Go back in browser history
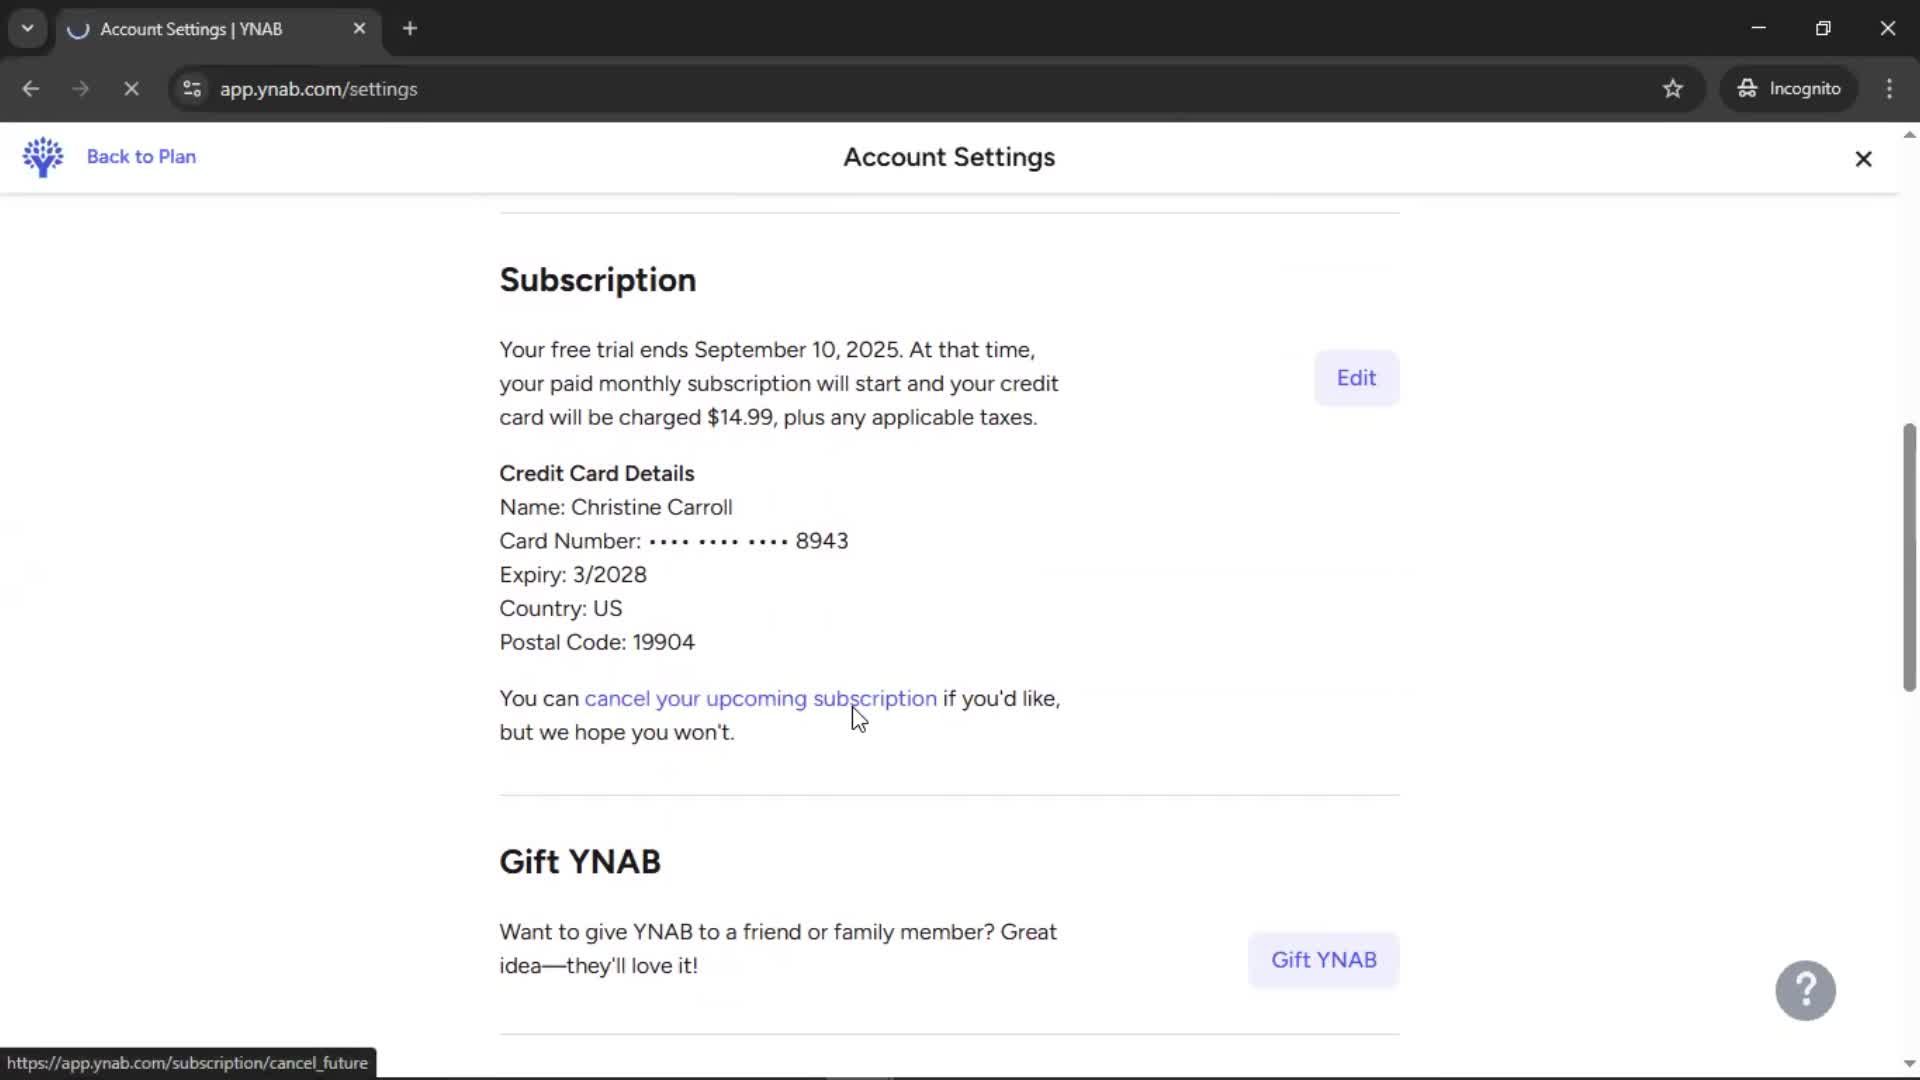The height and width of the screenshot is (1080, 1920). click(x=31, y=89)
